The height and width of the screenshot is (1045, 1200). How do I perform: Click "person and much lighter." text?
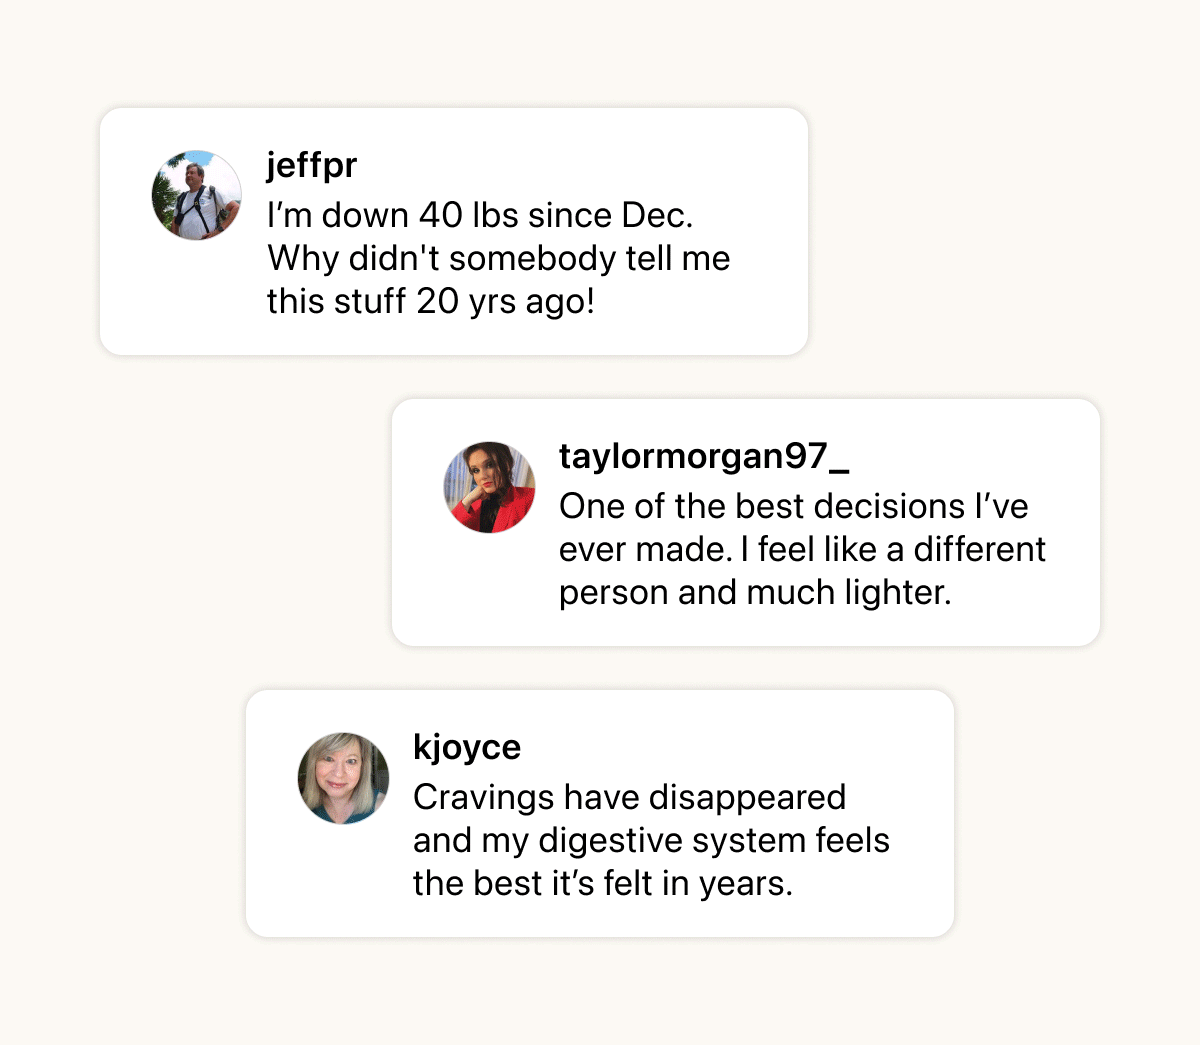point(755,592)
